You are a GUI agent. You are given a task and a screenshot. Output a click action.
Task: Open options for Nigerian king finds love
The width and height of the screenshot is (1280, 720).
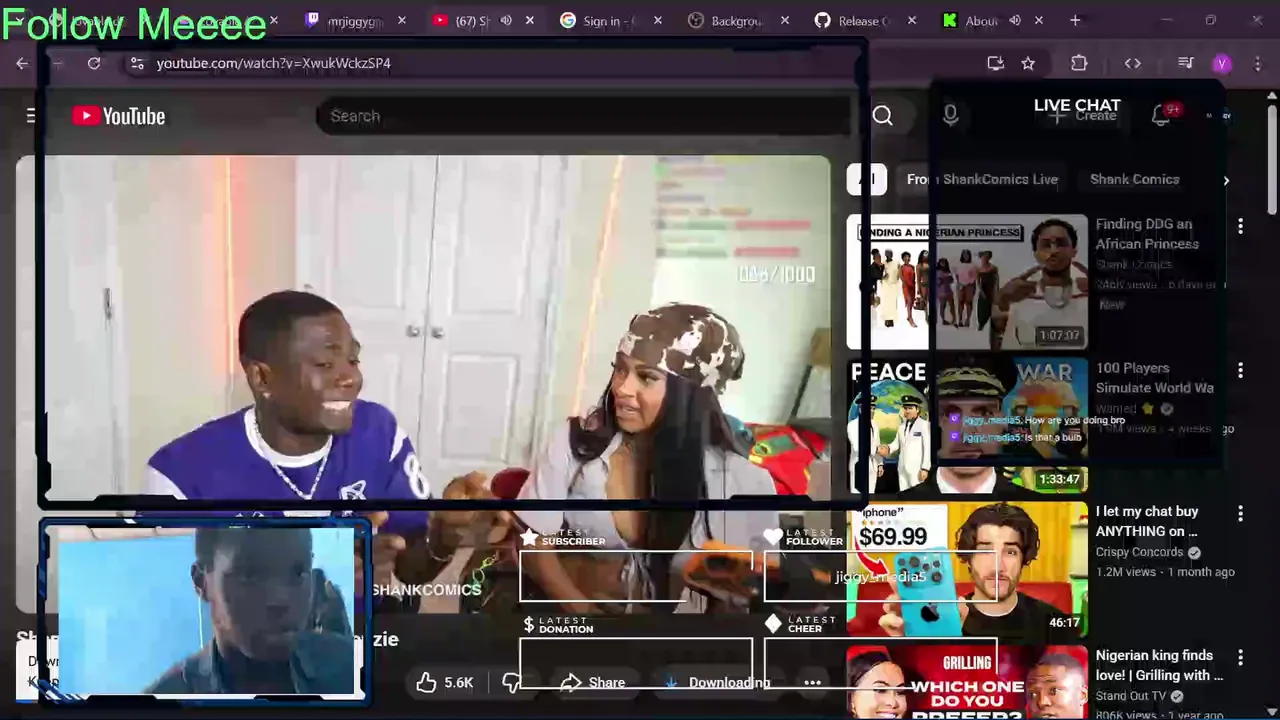[x=1240, y=658]
